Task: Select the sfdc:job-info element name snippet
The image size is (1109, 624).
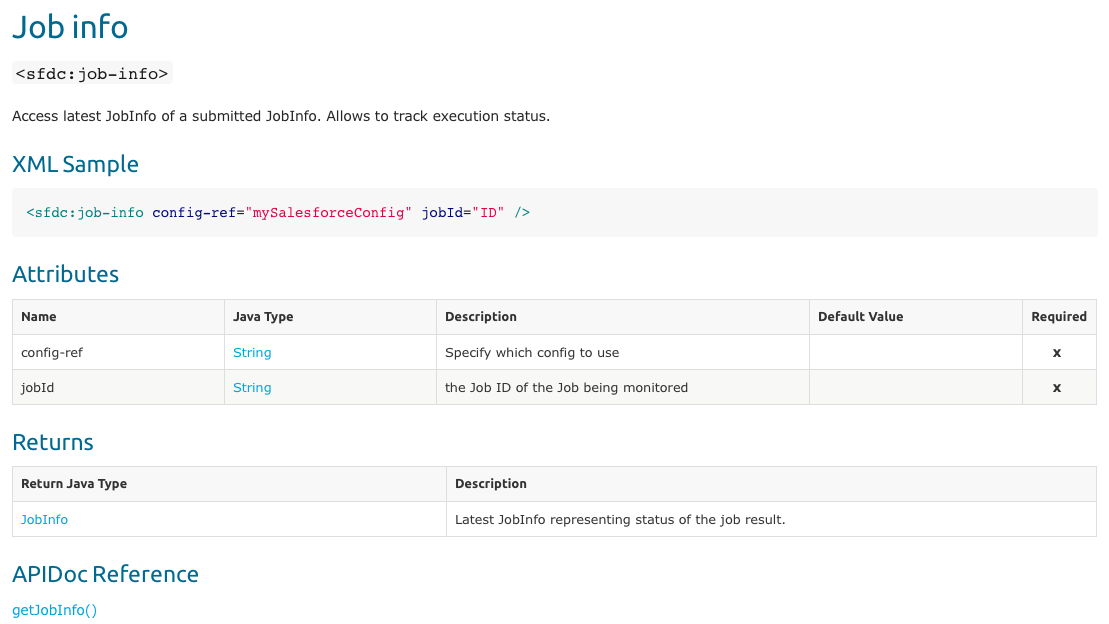Action: click(91, 72)
